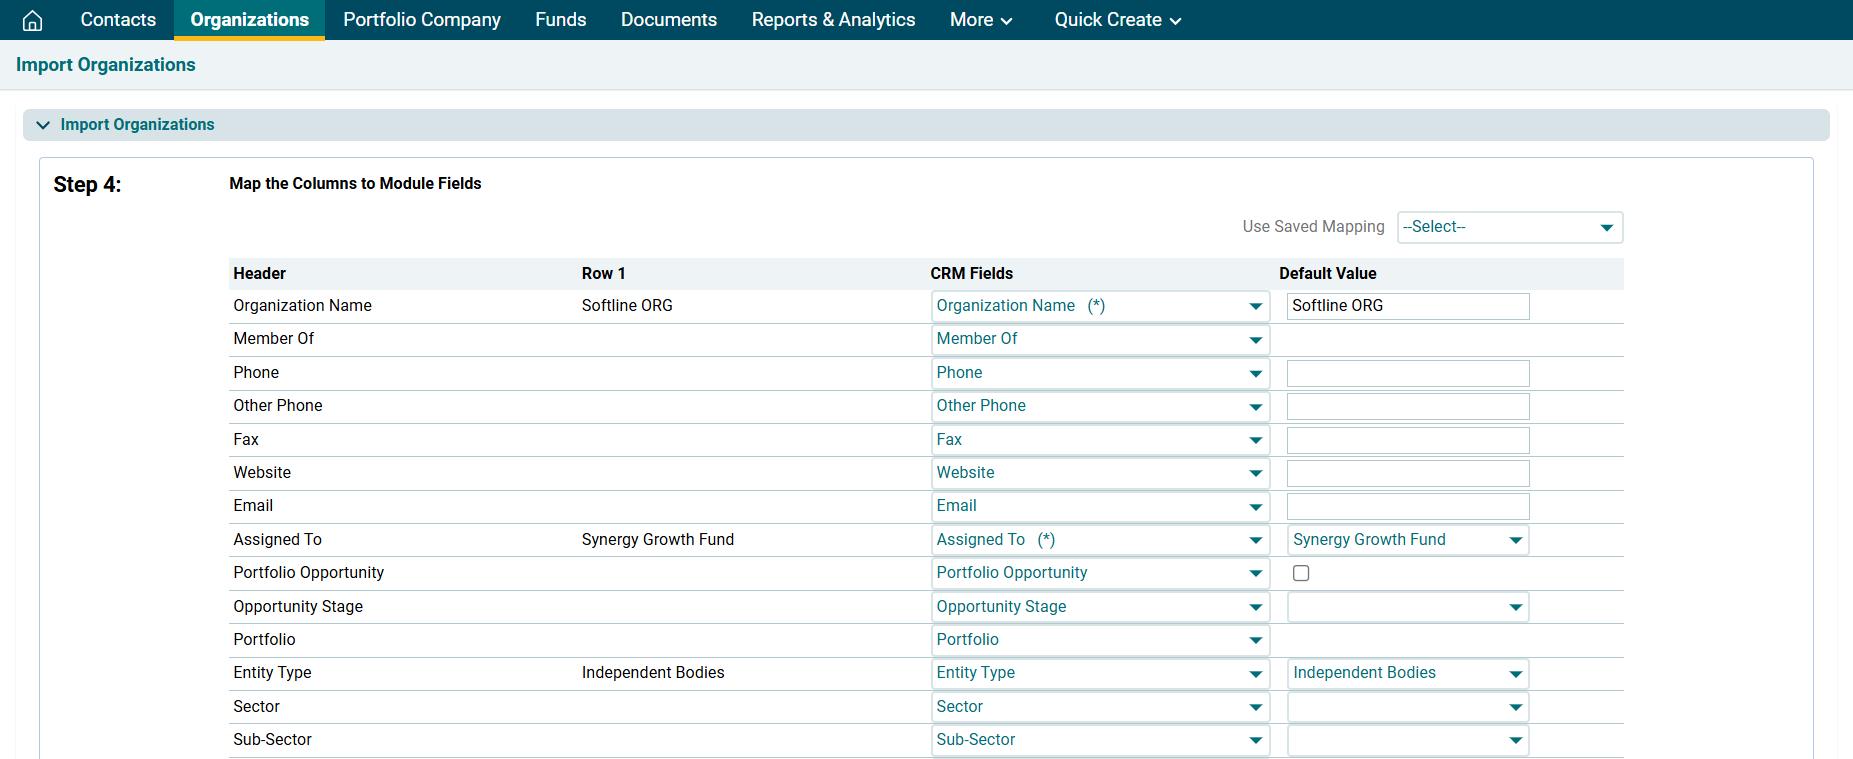Open the Organization Name CRM field dropdown

pos(1099,306)
